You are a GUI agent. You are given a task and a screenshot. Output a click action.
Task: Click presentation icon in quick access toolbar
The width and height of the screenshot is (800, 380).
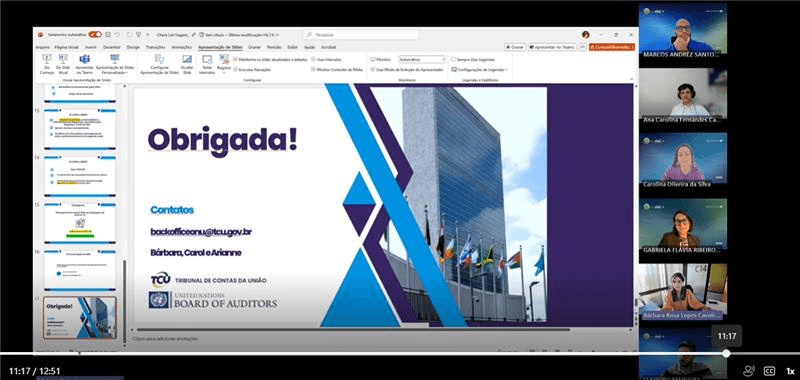coord(138,35)
